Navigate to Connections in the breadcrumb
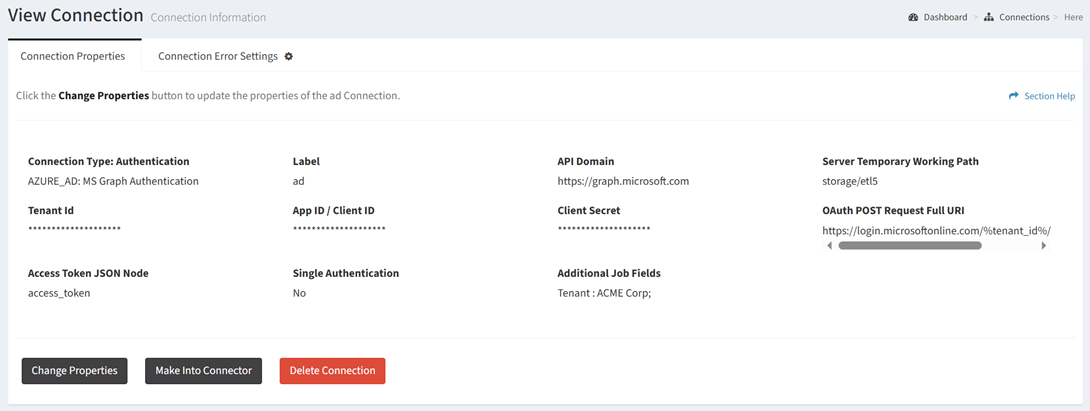This screenshot has height=411, width=1090. [x=1024, y=17]
